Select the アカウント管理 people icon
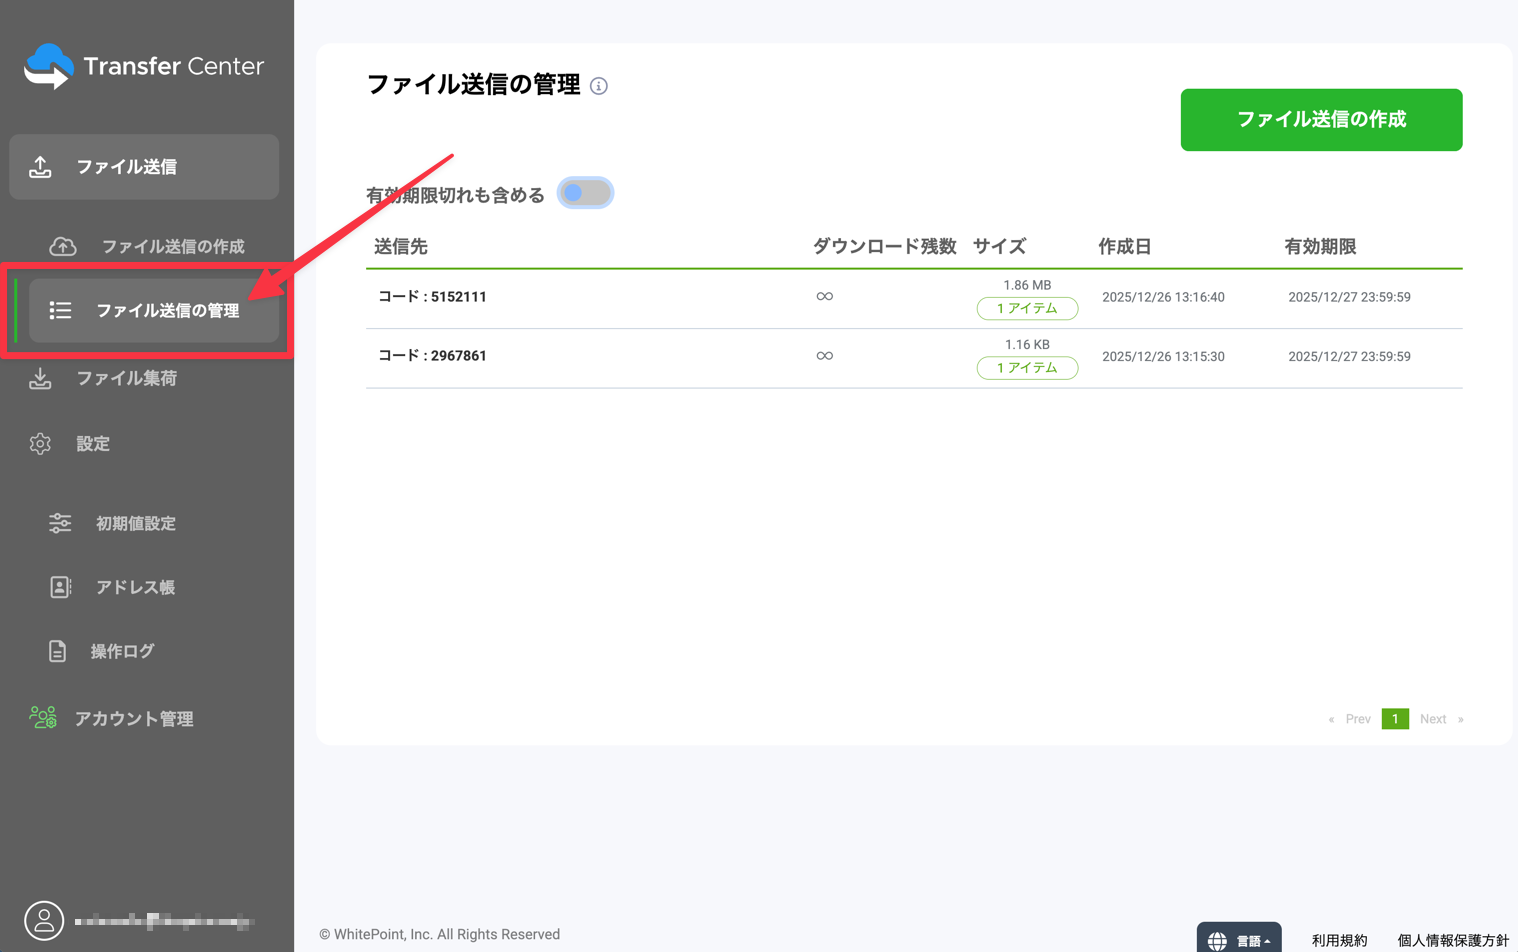 click(41, 717)
